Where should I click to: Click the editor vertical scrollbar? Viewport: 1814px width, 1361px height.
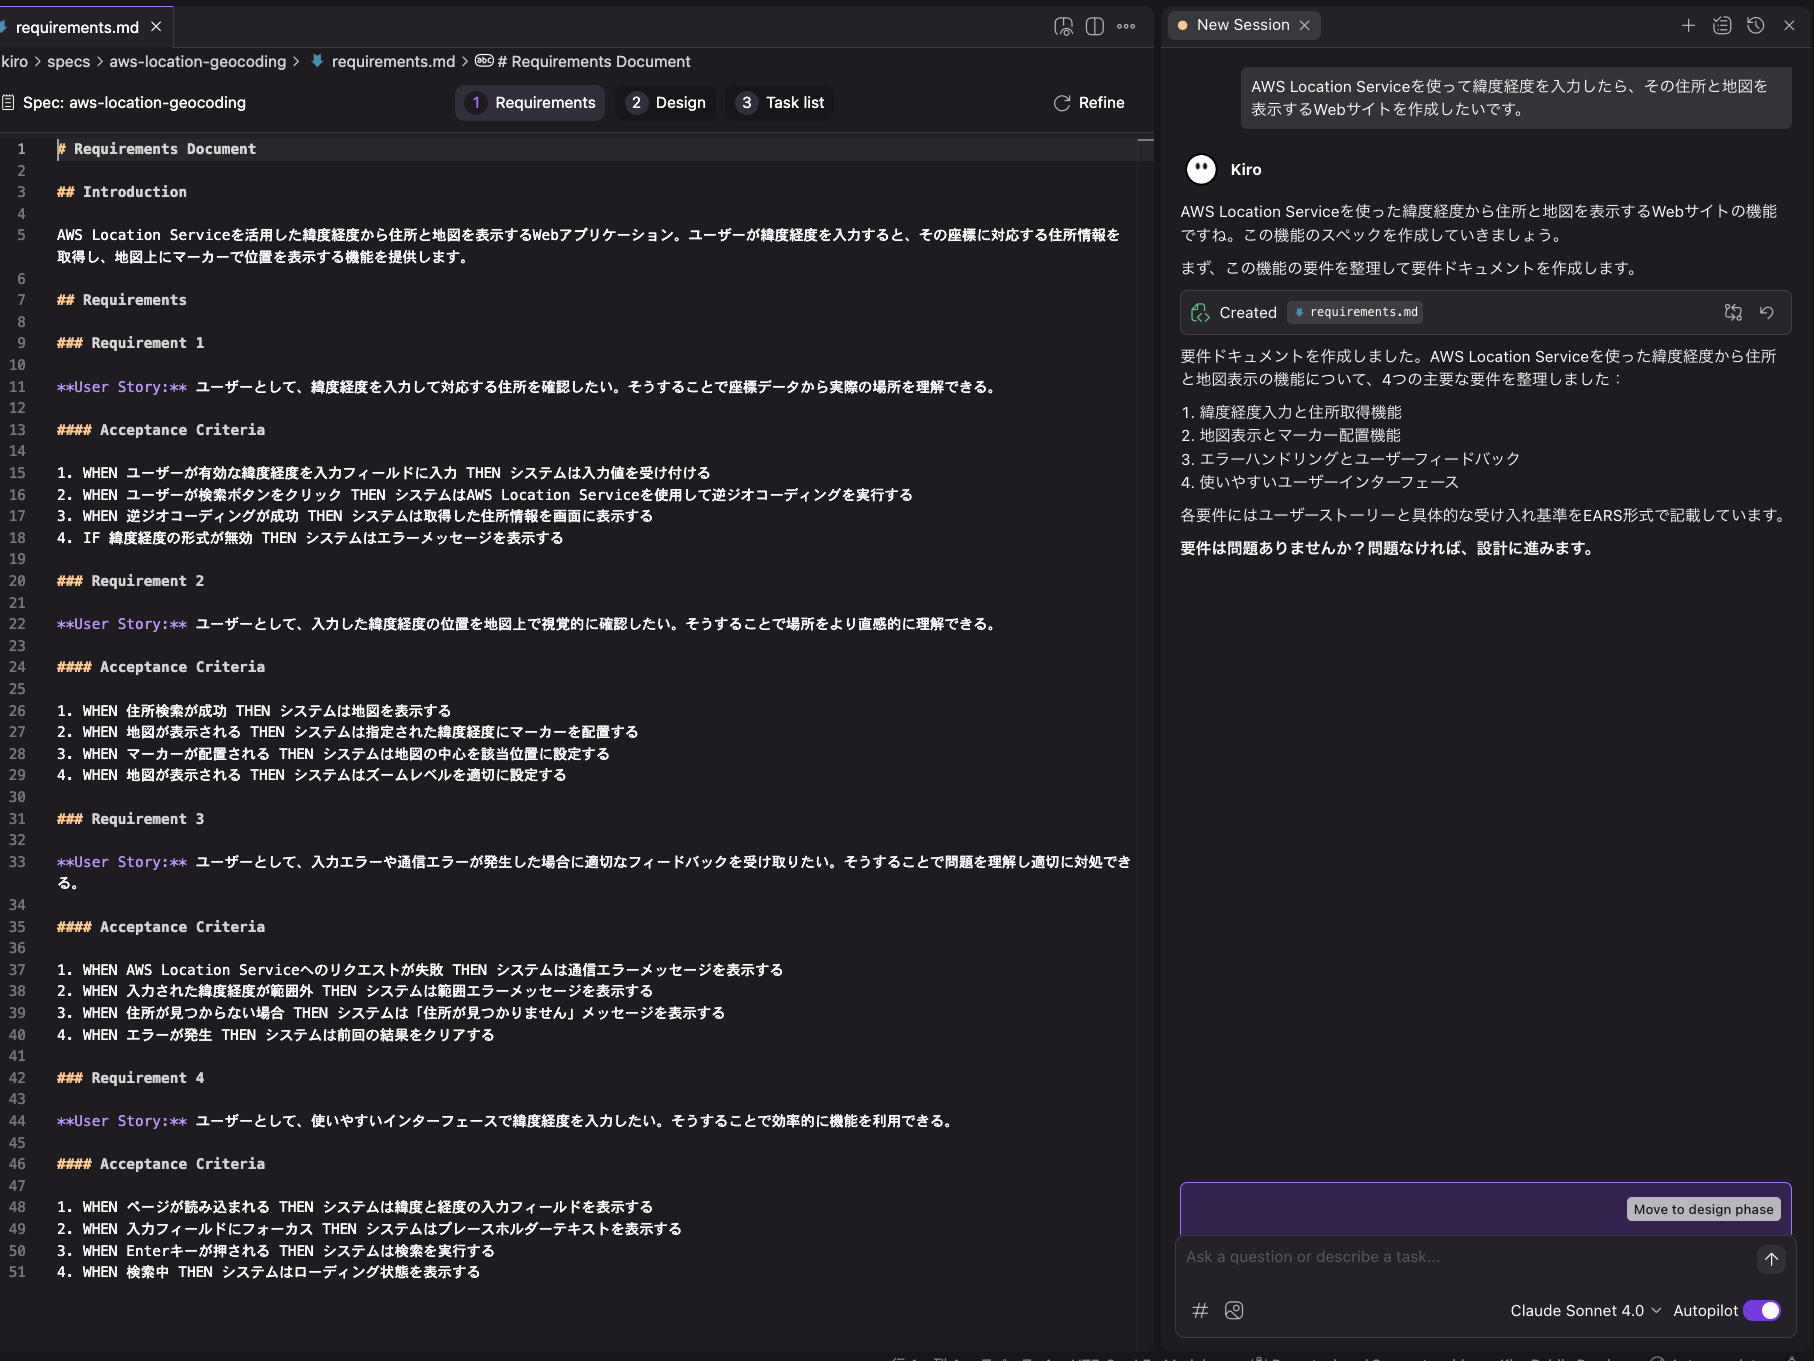click(1146, 740)
